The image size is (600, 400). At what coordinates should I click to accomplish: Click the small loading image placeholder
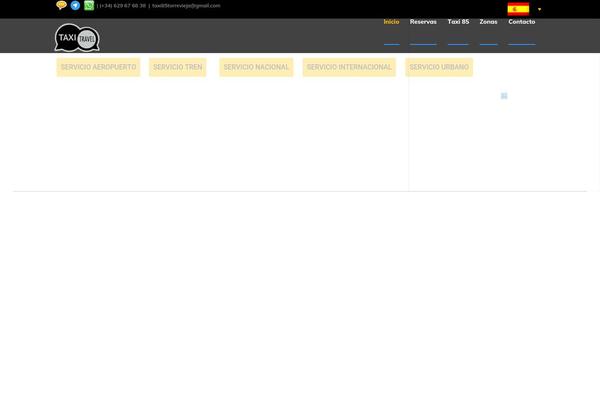tap(504, 96)
